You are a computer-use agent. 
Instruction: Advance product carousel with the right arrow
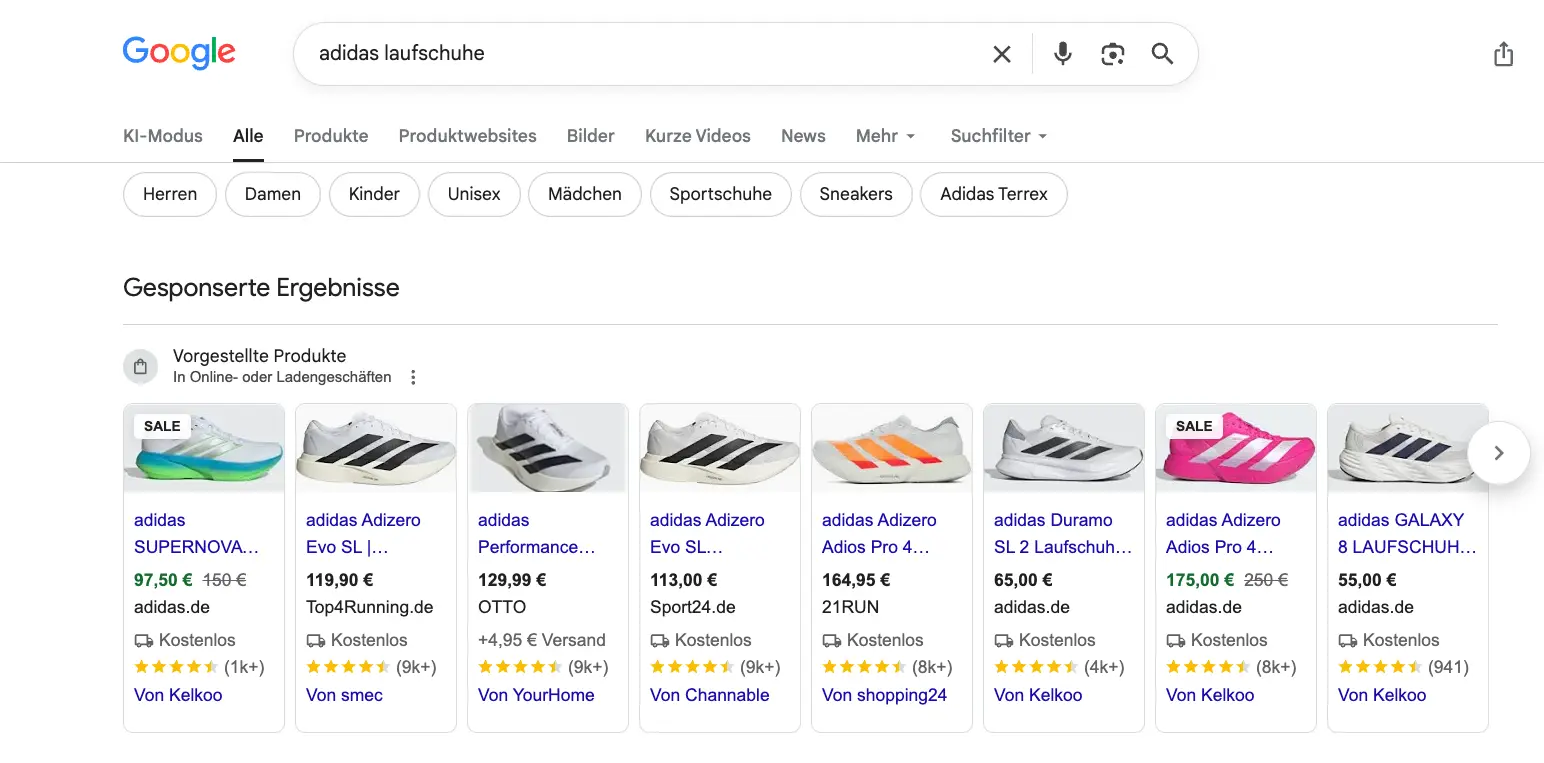[1498, 453]
